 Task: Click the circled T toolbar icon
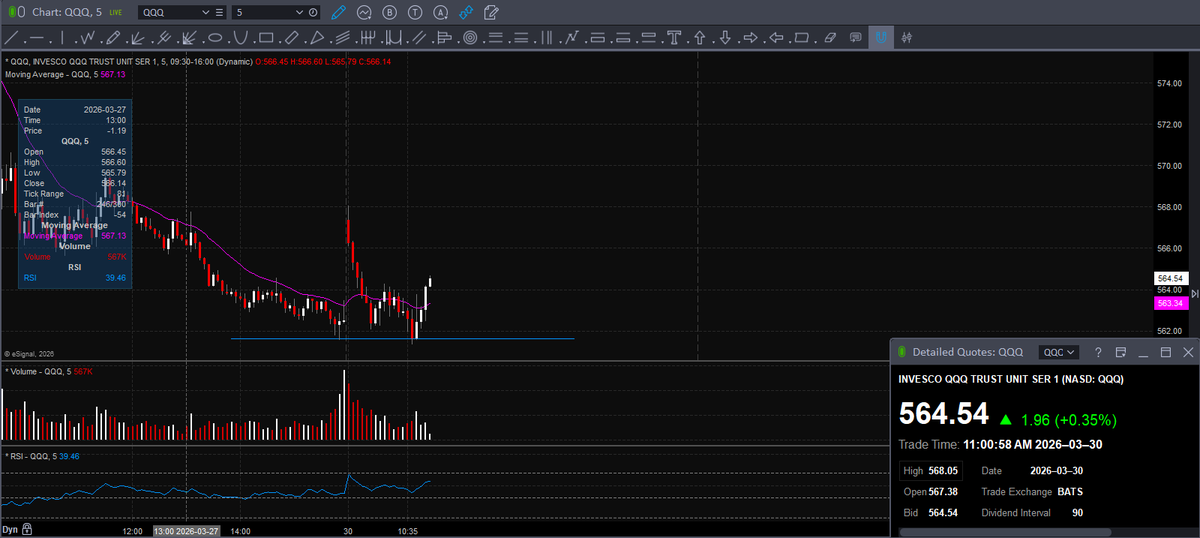414,13
